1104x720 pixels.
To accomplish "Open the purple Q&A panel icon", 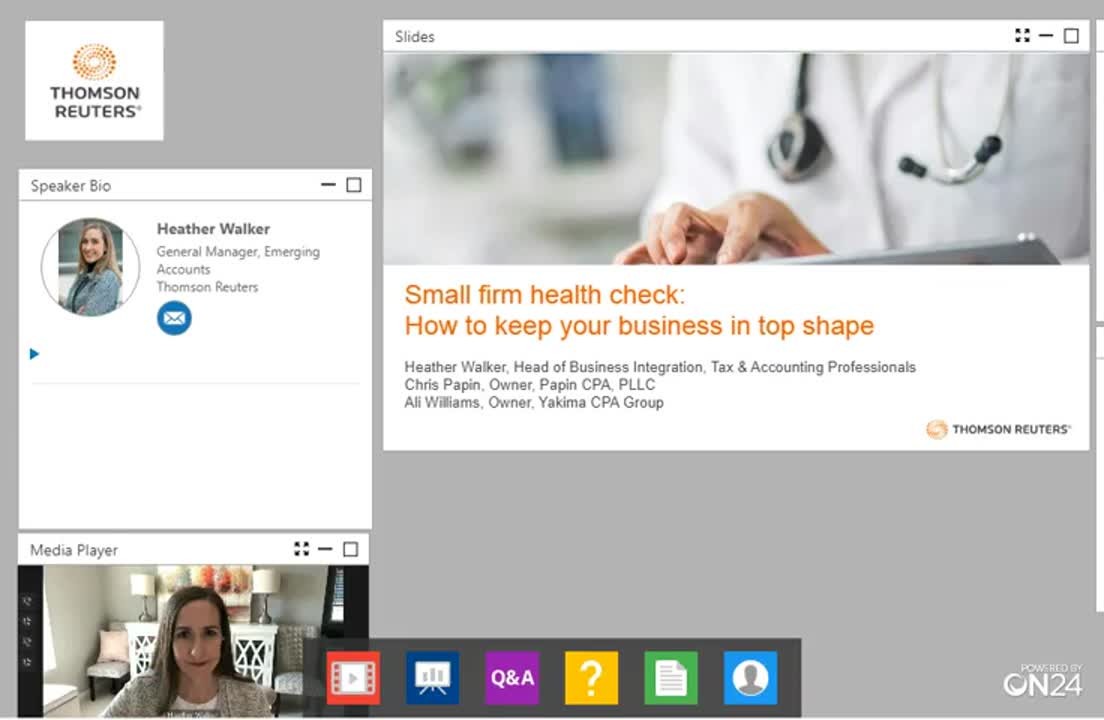I will [512, 678].
